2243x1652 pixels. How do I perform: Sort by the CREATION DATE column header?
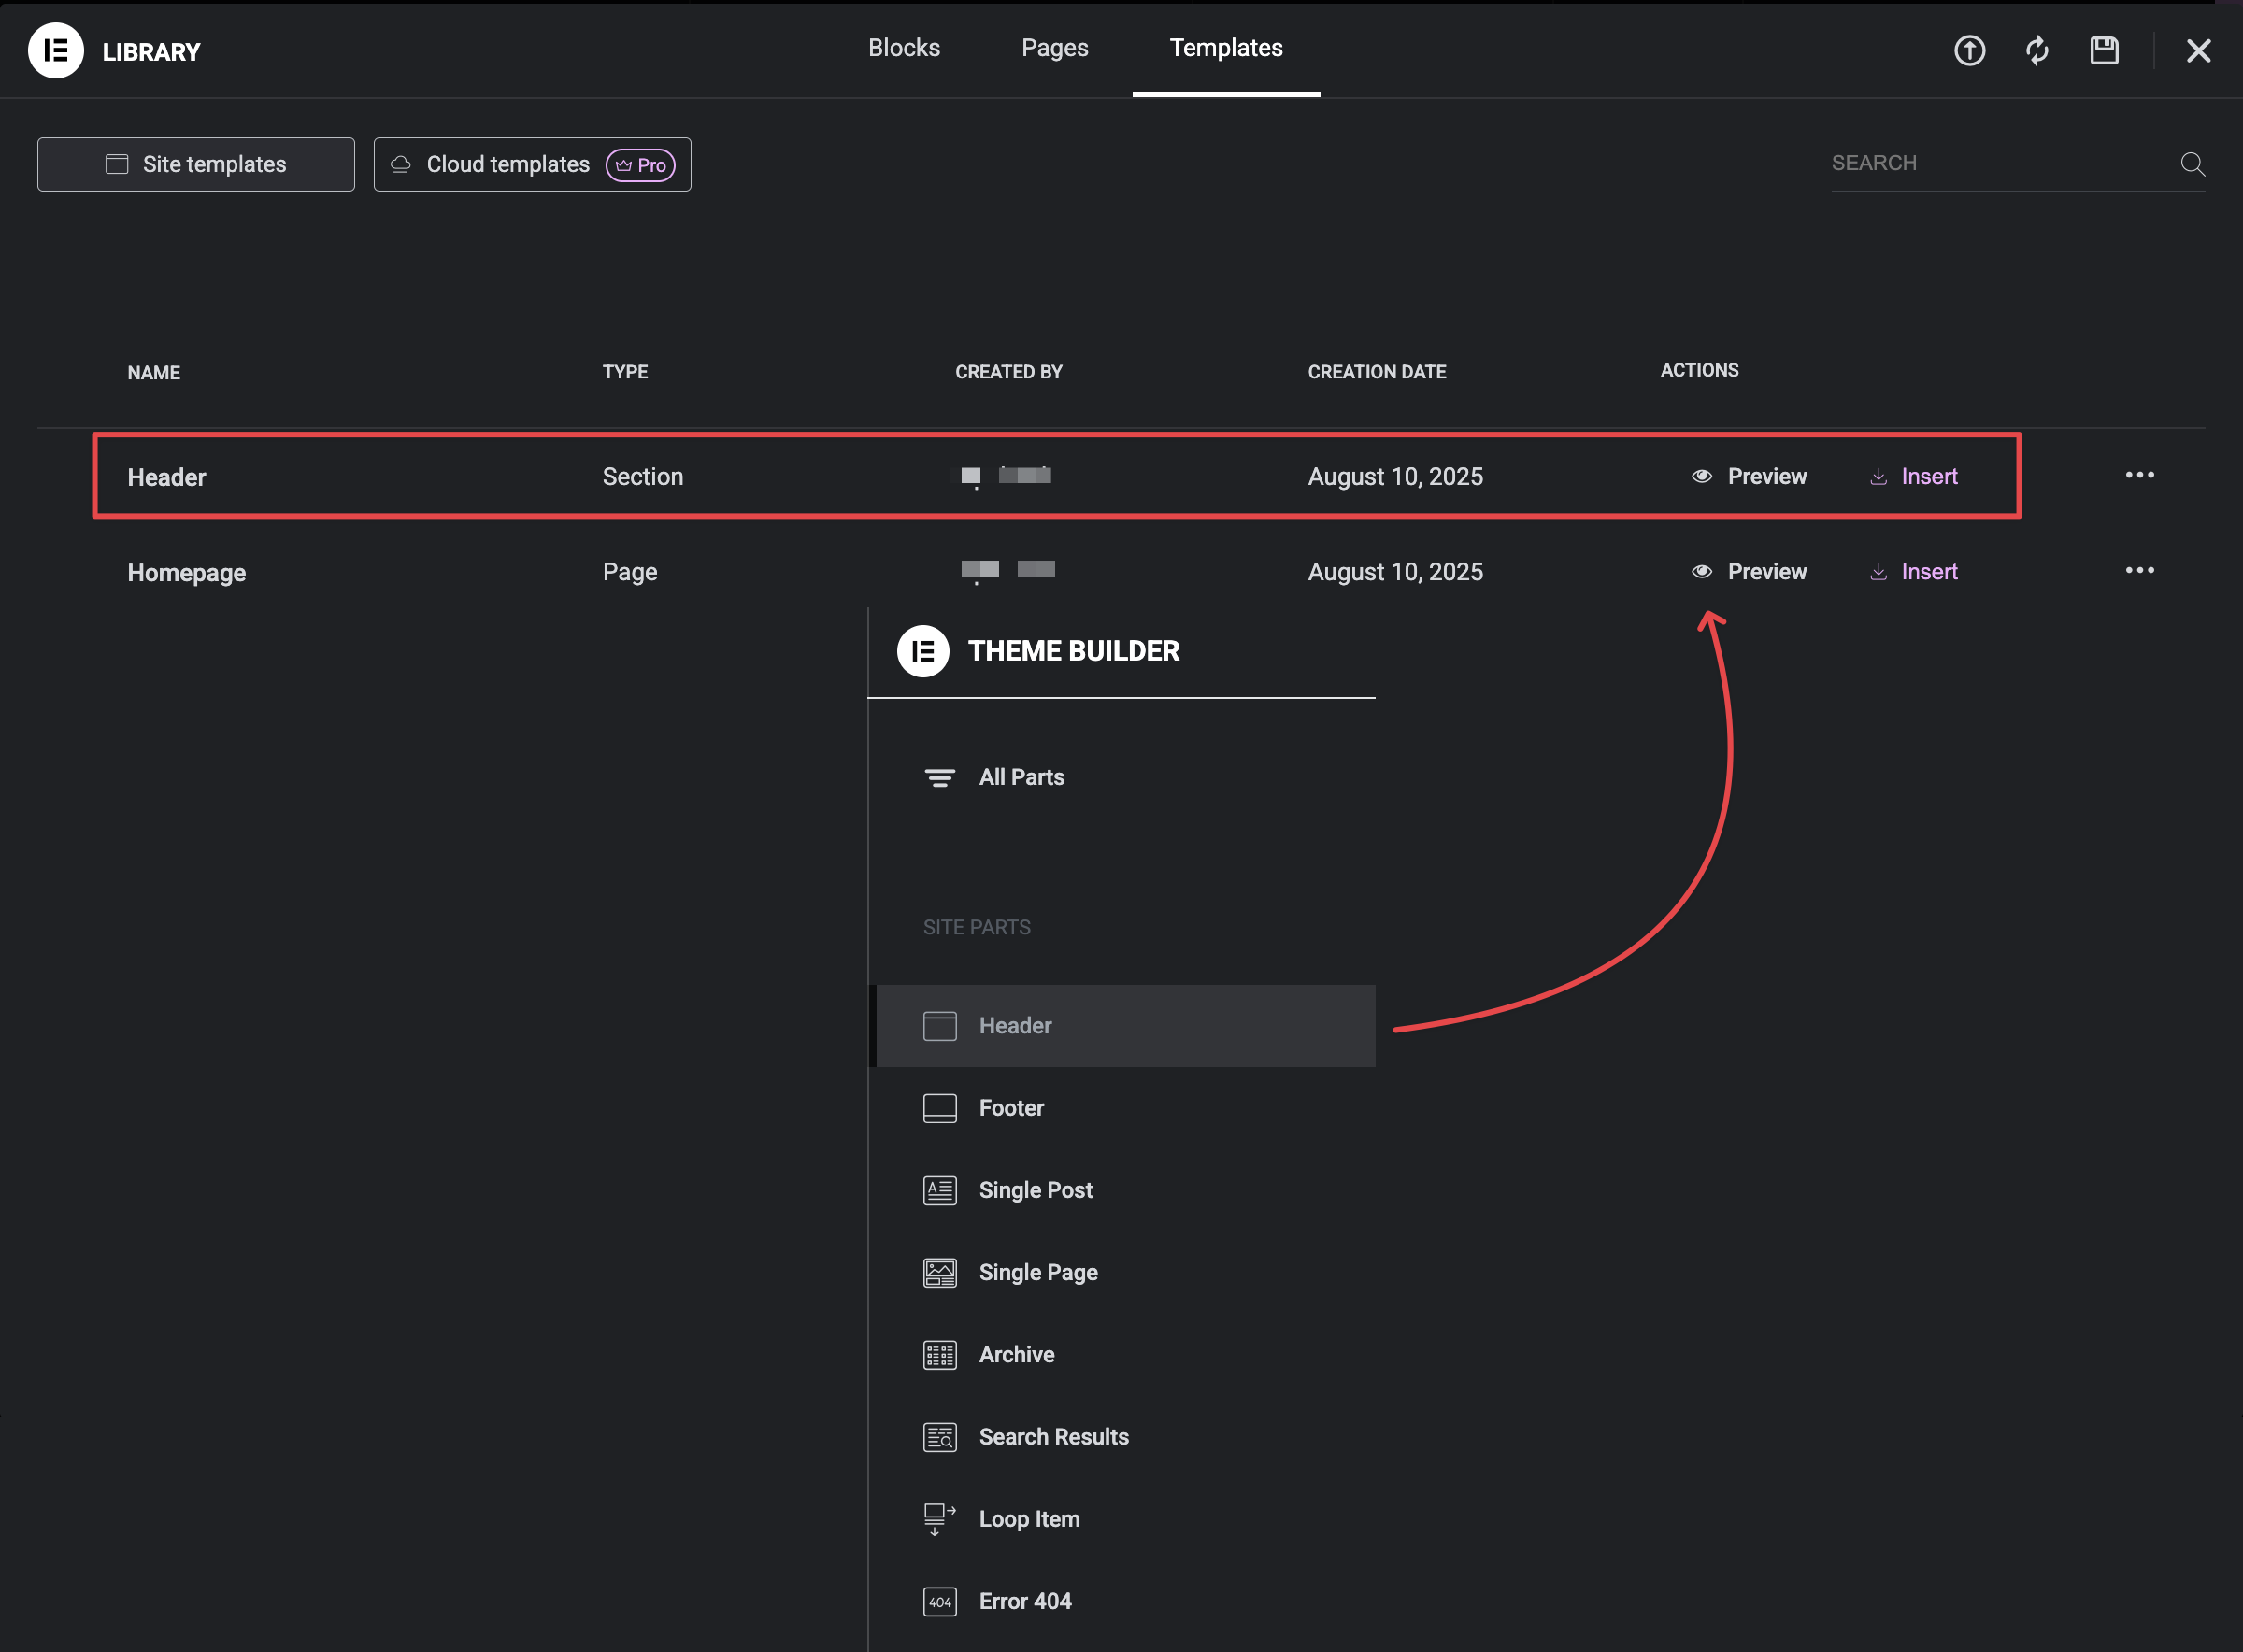tap(1376, 371)
